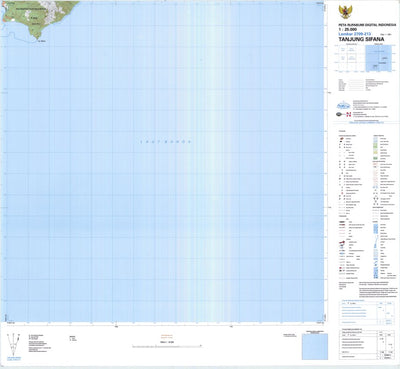Click the blue highlighted sheet index diagram
400x369 pixels.
pos(379,58)
